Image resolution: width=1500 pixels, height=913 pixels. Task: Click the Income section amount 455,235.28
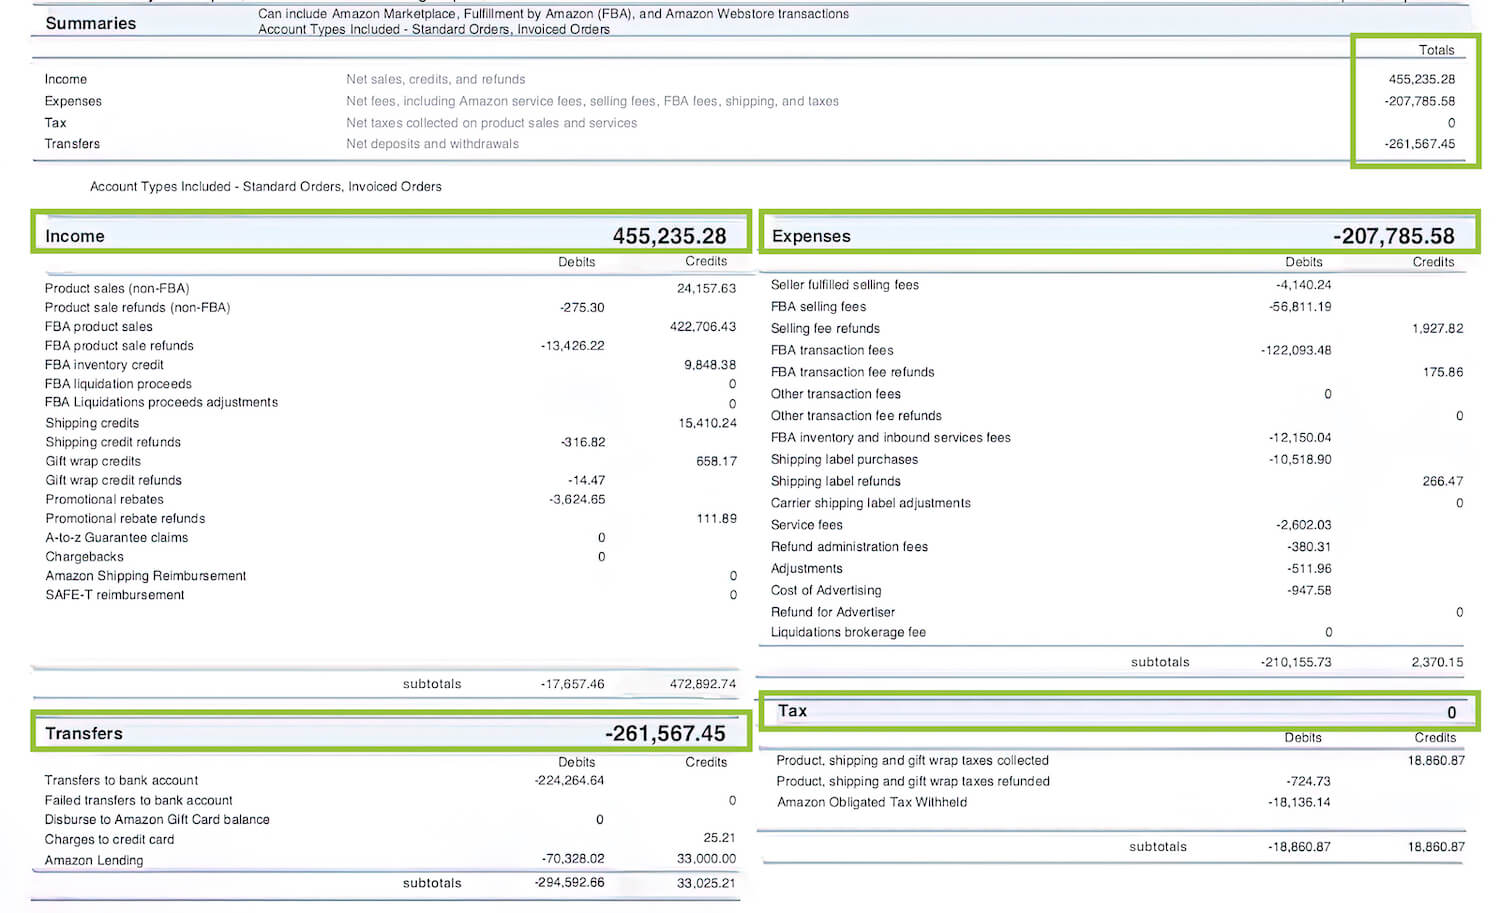pyautogui.click(x=669, y=236)
